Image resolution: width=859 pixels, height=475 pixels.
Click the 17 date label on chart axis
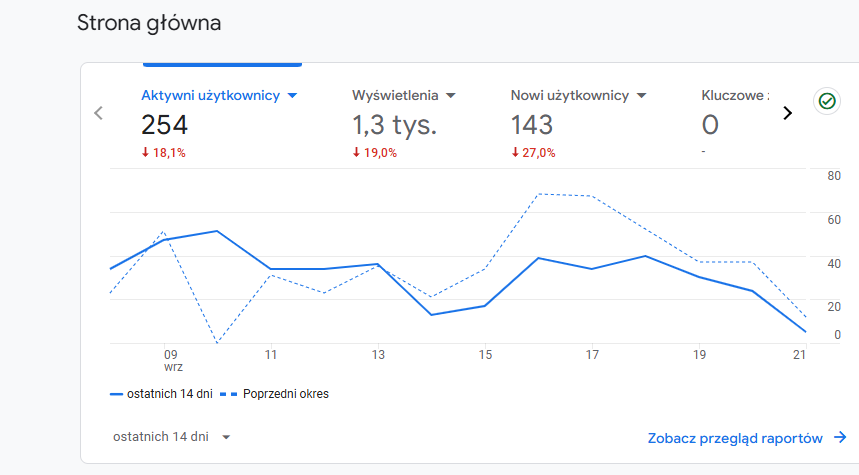(592, 354)
